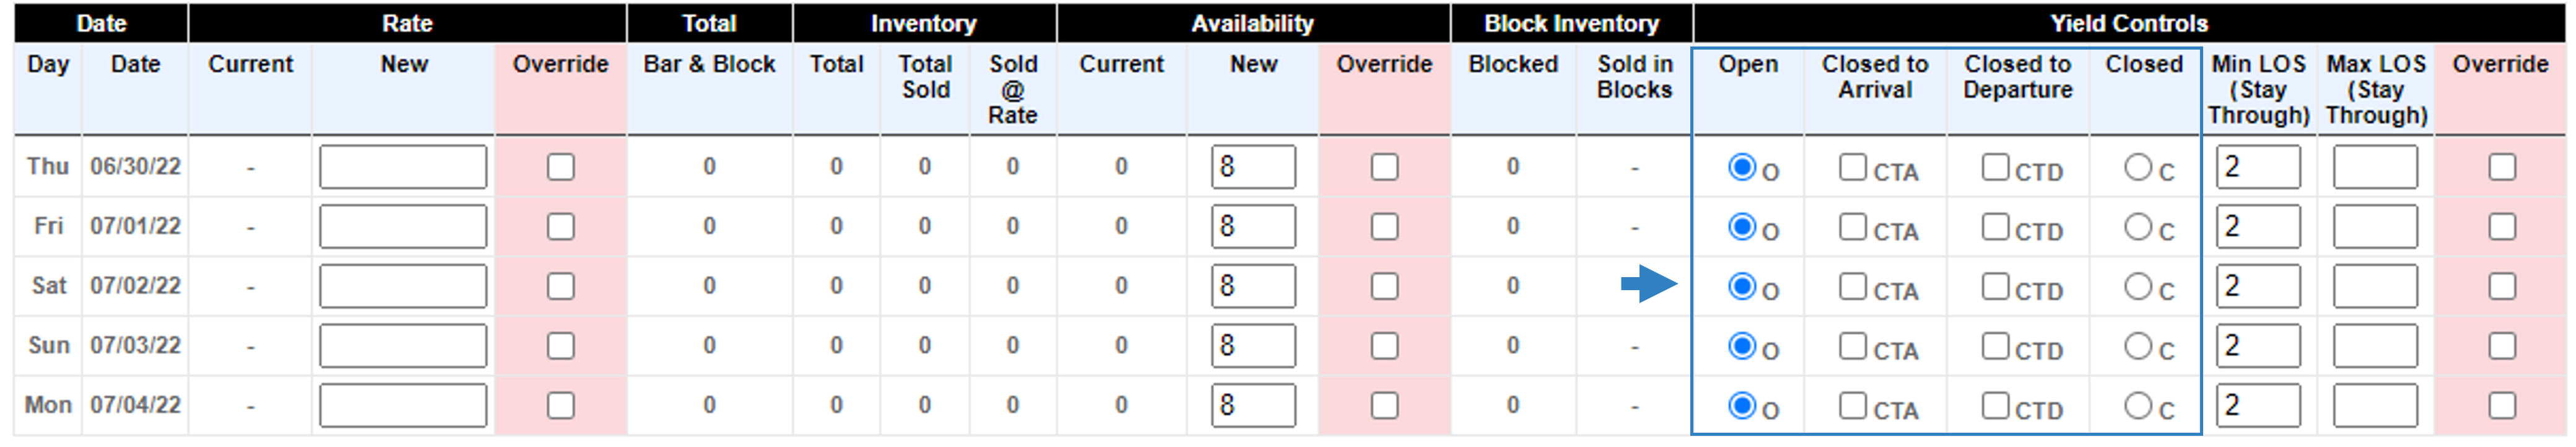The height and width of the screenshot is (447, 2576).
Task: Enable Rate Override checkbox for Sun 07/03/22
Action: (x=561, y=346)
